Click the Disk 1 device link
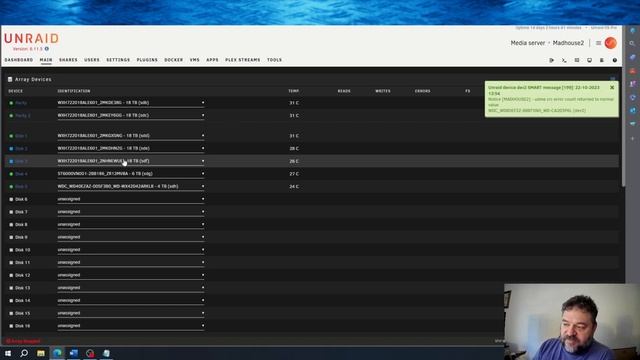Viewport: 640px width, 360px height. point(21,136)
